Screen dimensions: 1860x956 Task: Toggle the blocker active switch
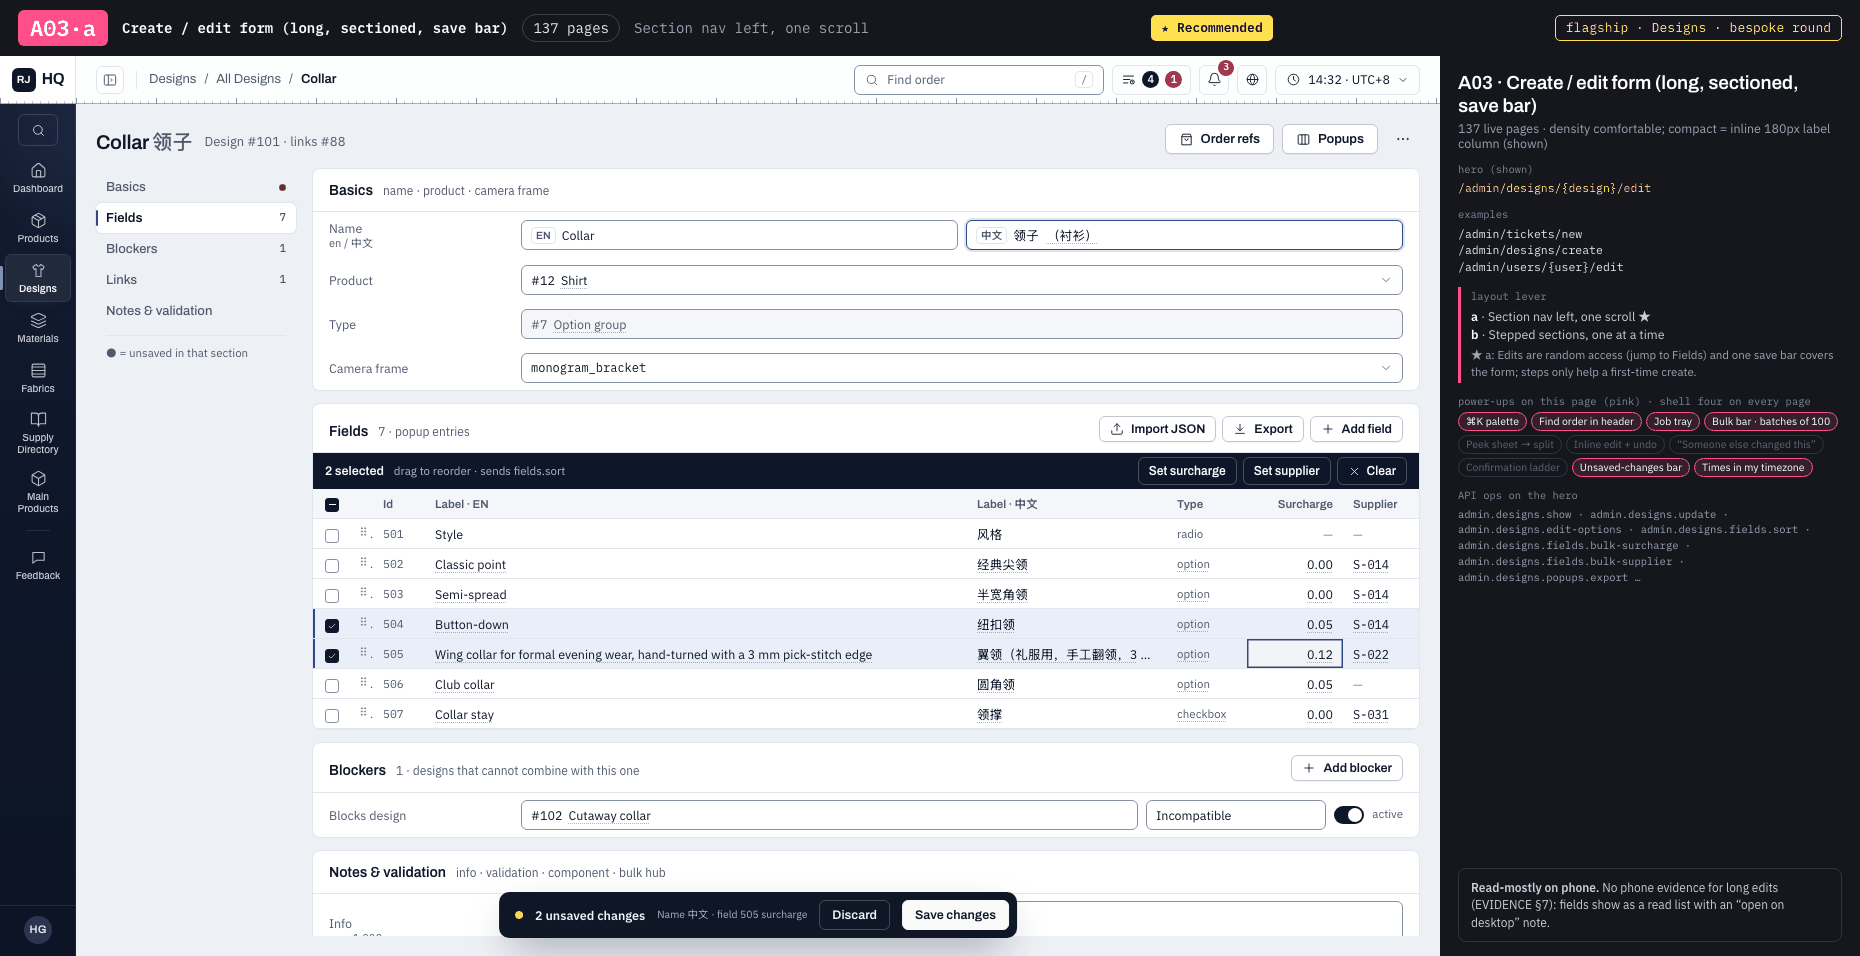coord(1348,815)
